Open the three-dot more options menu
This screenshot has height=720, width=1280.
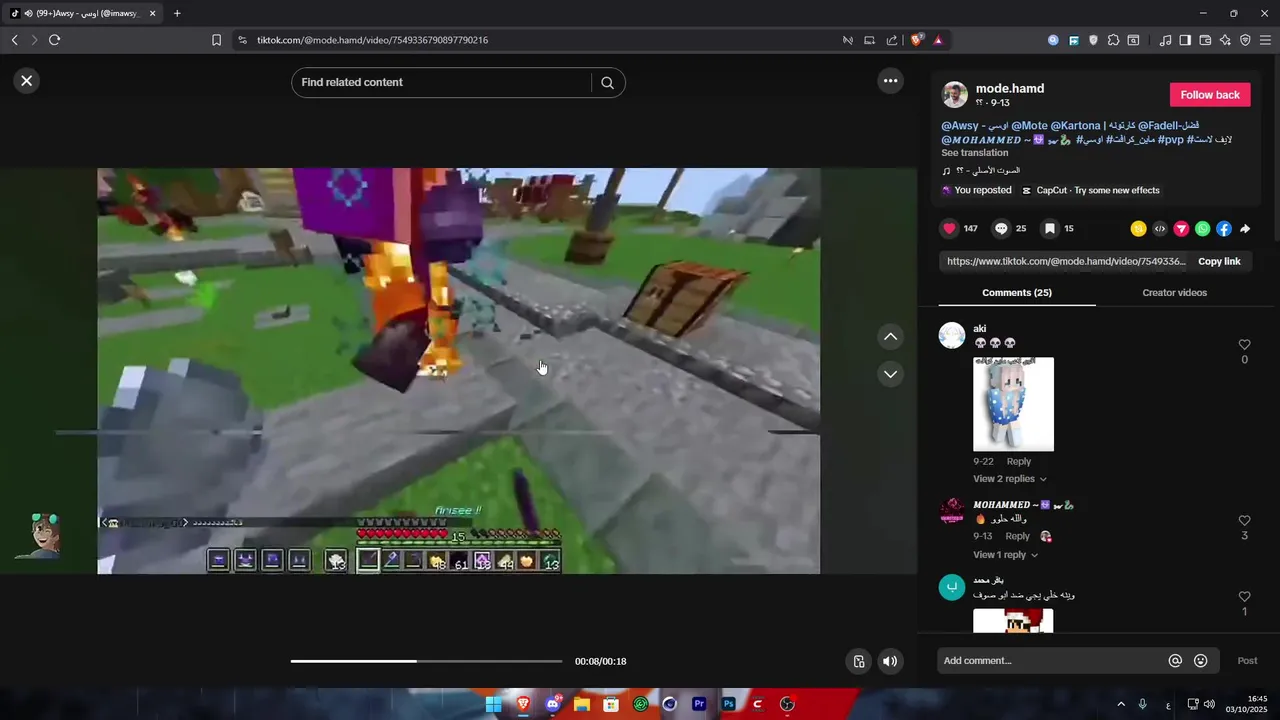[890, 81]
